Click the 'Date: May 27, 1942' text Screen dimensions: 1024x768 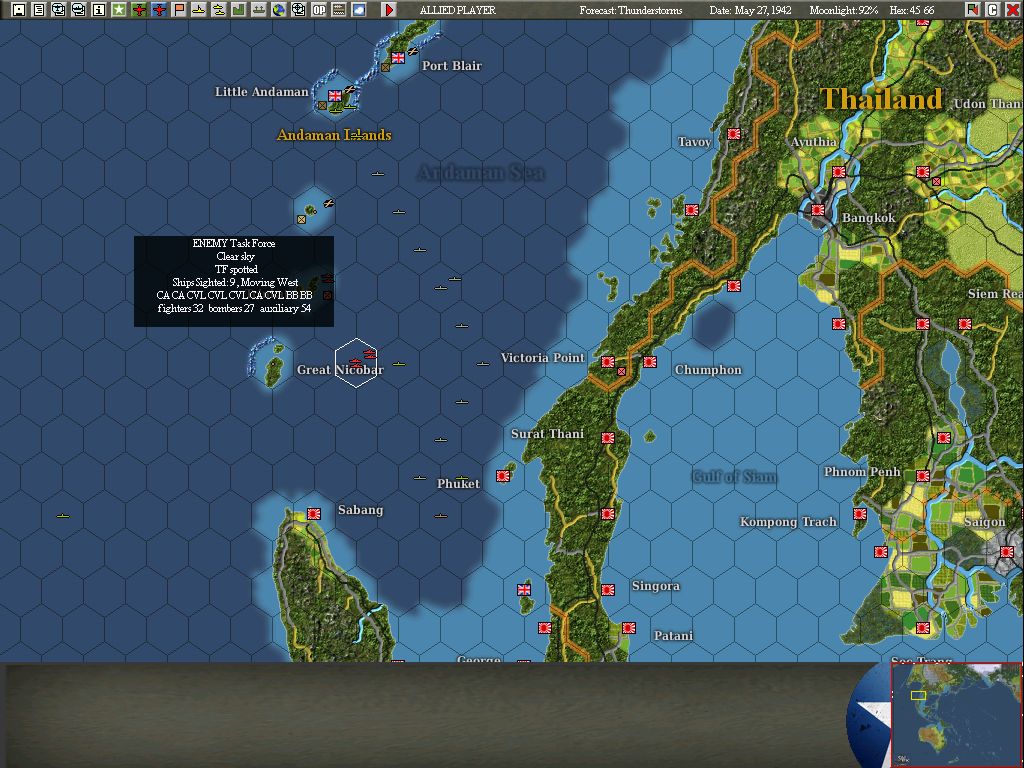pyautogui.click(x=750, y=10)
